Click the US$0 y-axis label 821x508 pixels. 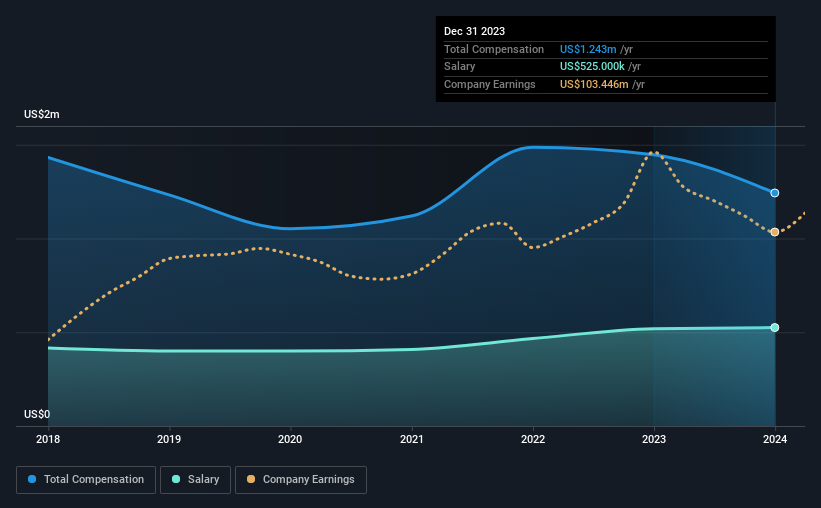click(x=37, y=414)
